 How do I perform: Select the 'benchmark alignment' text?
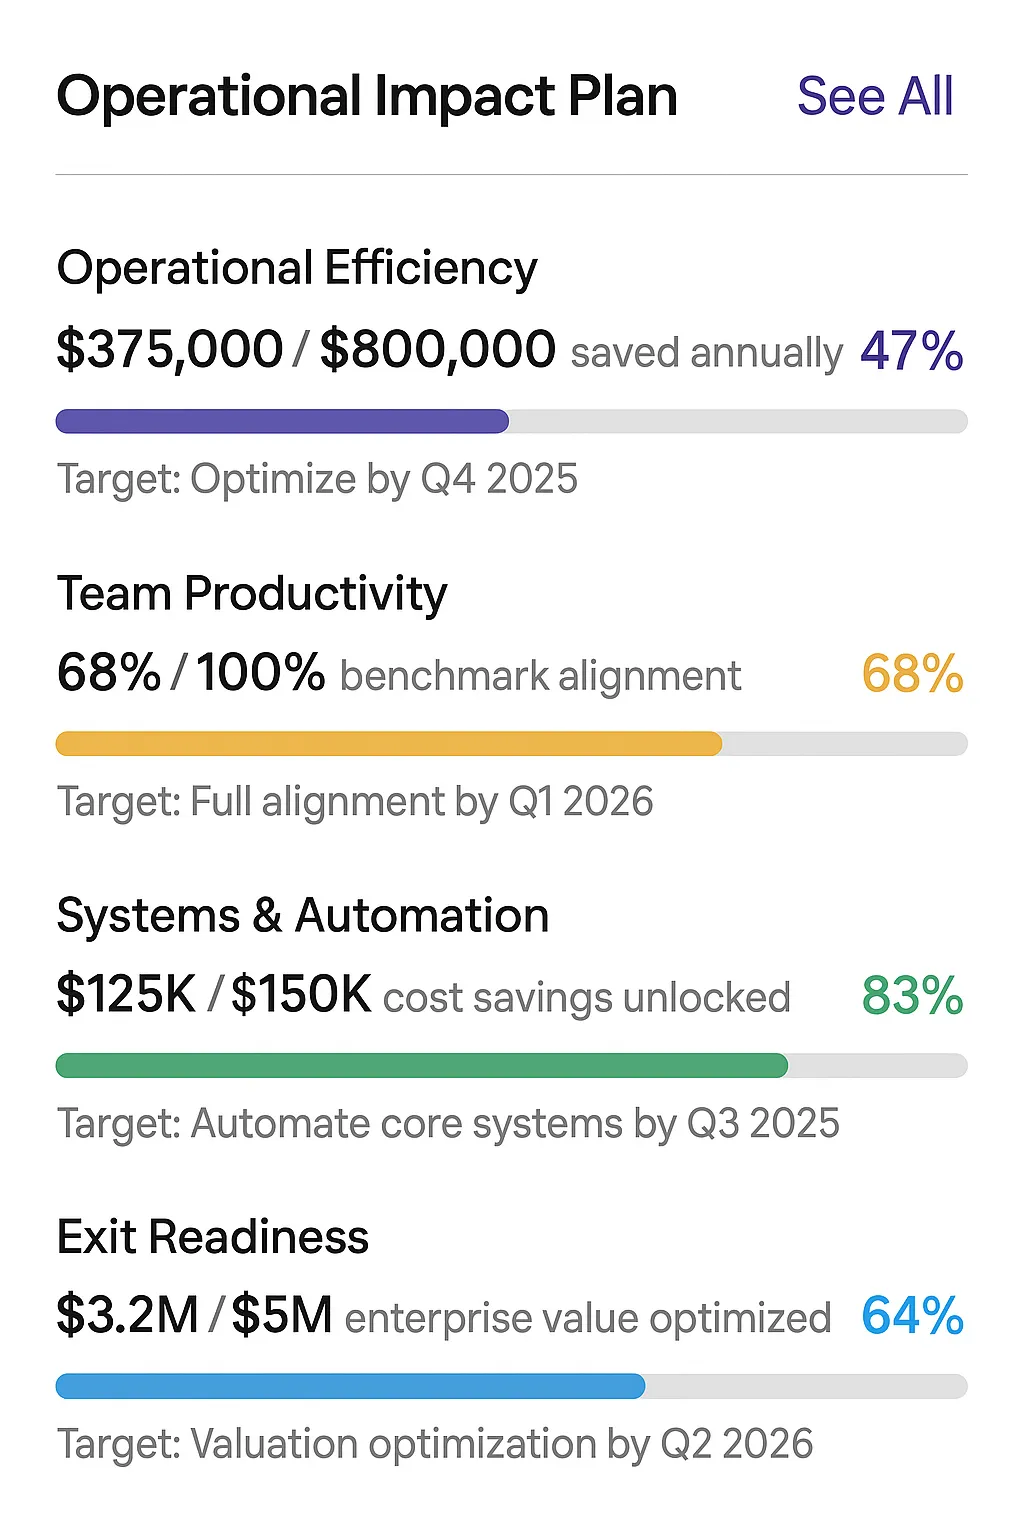541,676
